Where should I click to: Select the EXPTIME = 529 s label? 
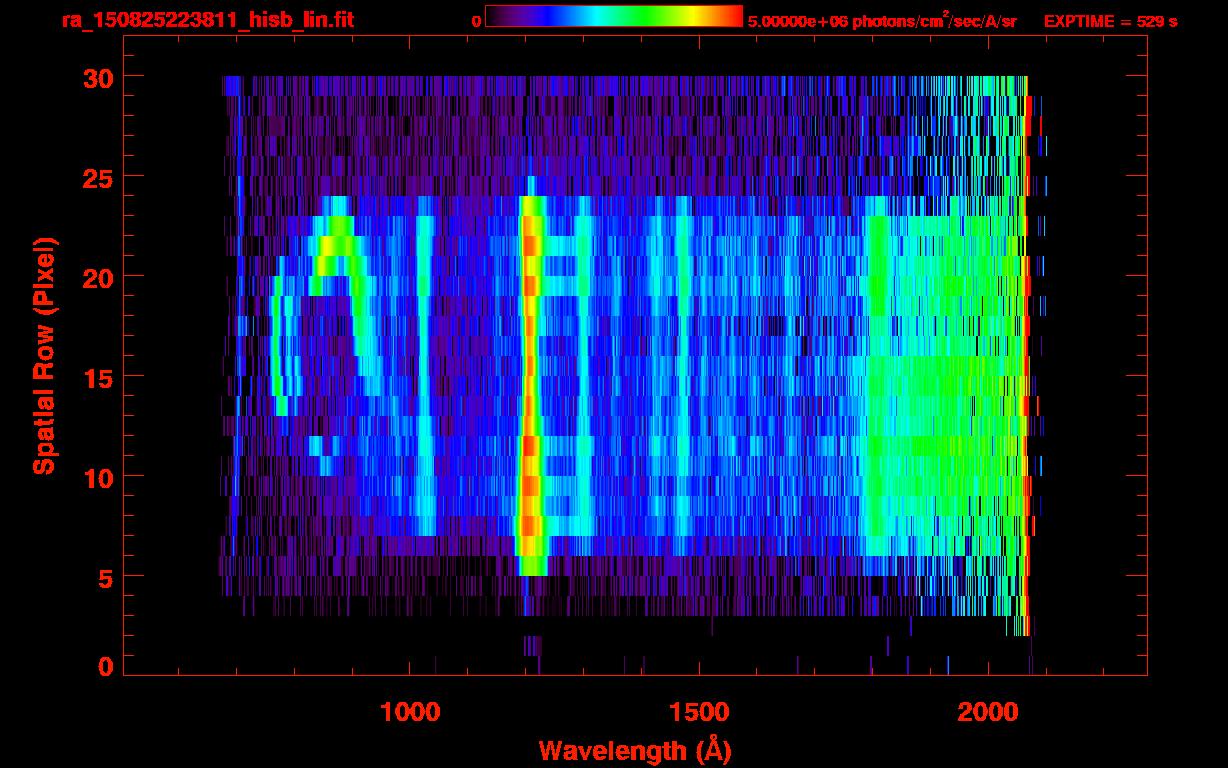1110,21
